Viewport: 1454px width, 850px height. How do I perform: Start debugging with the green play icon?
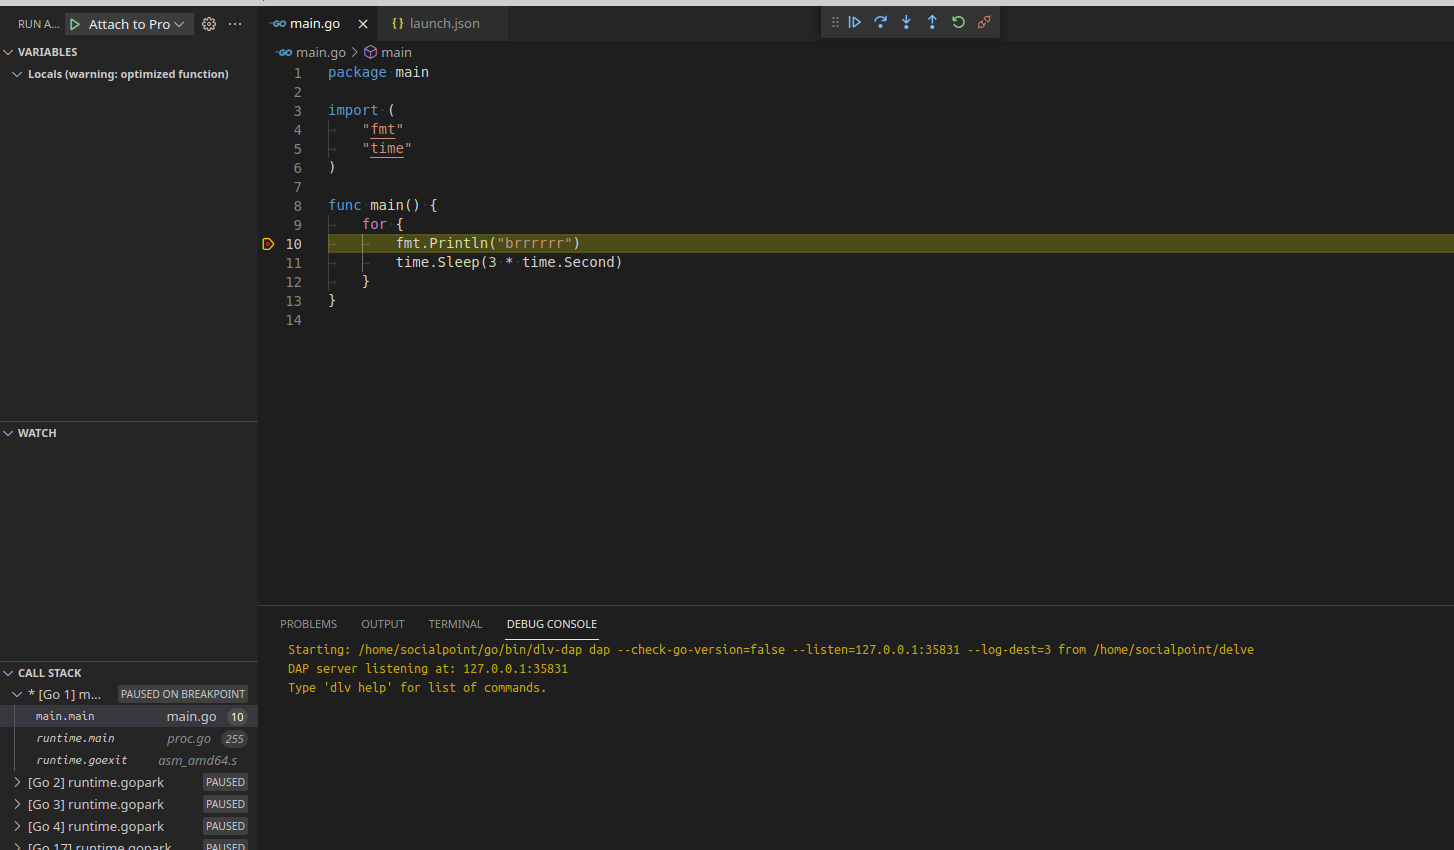75,24
